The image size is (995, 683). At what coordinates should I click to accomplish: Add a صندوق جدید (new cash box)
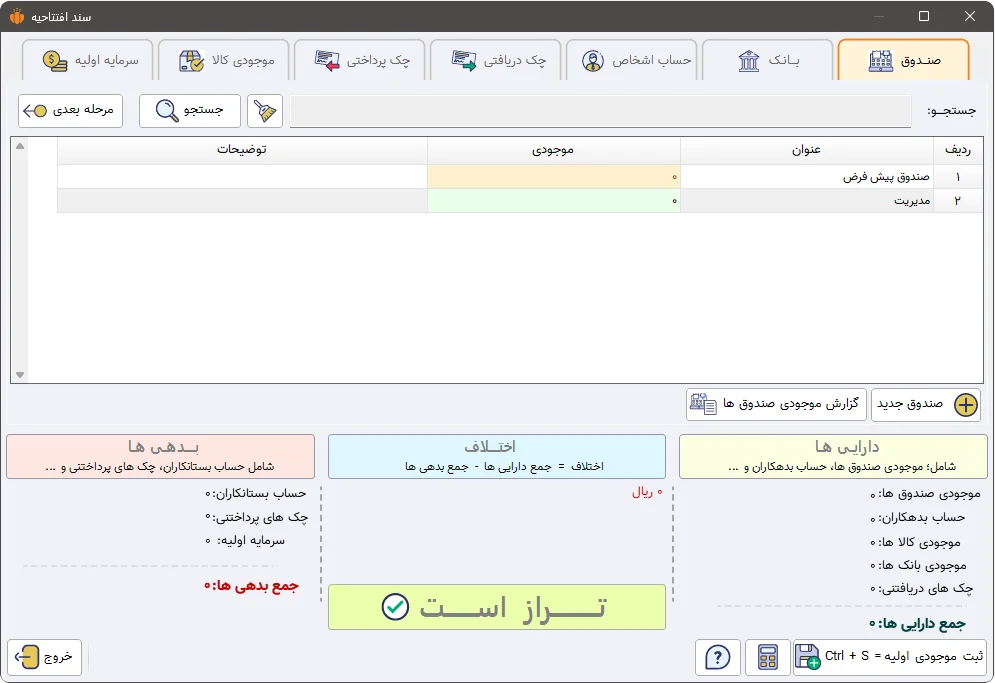pyautogui.click(x=926, y=405)
